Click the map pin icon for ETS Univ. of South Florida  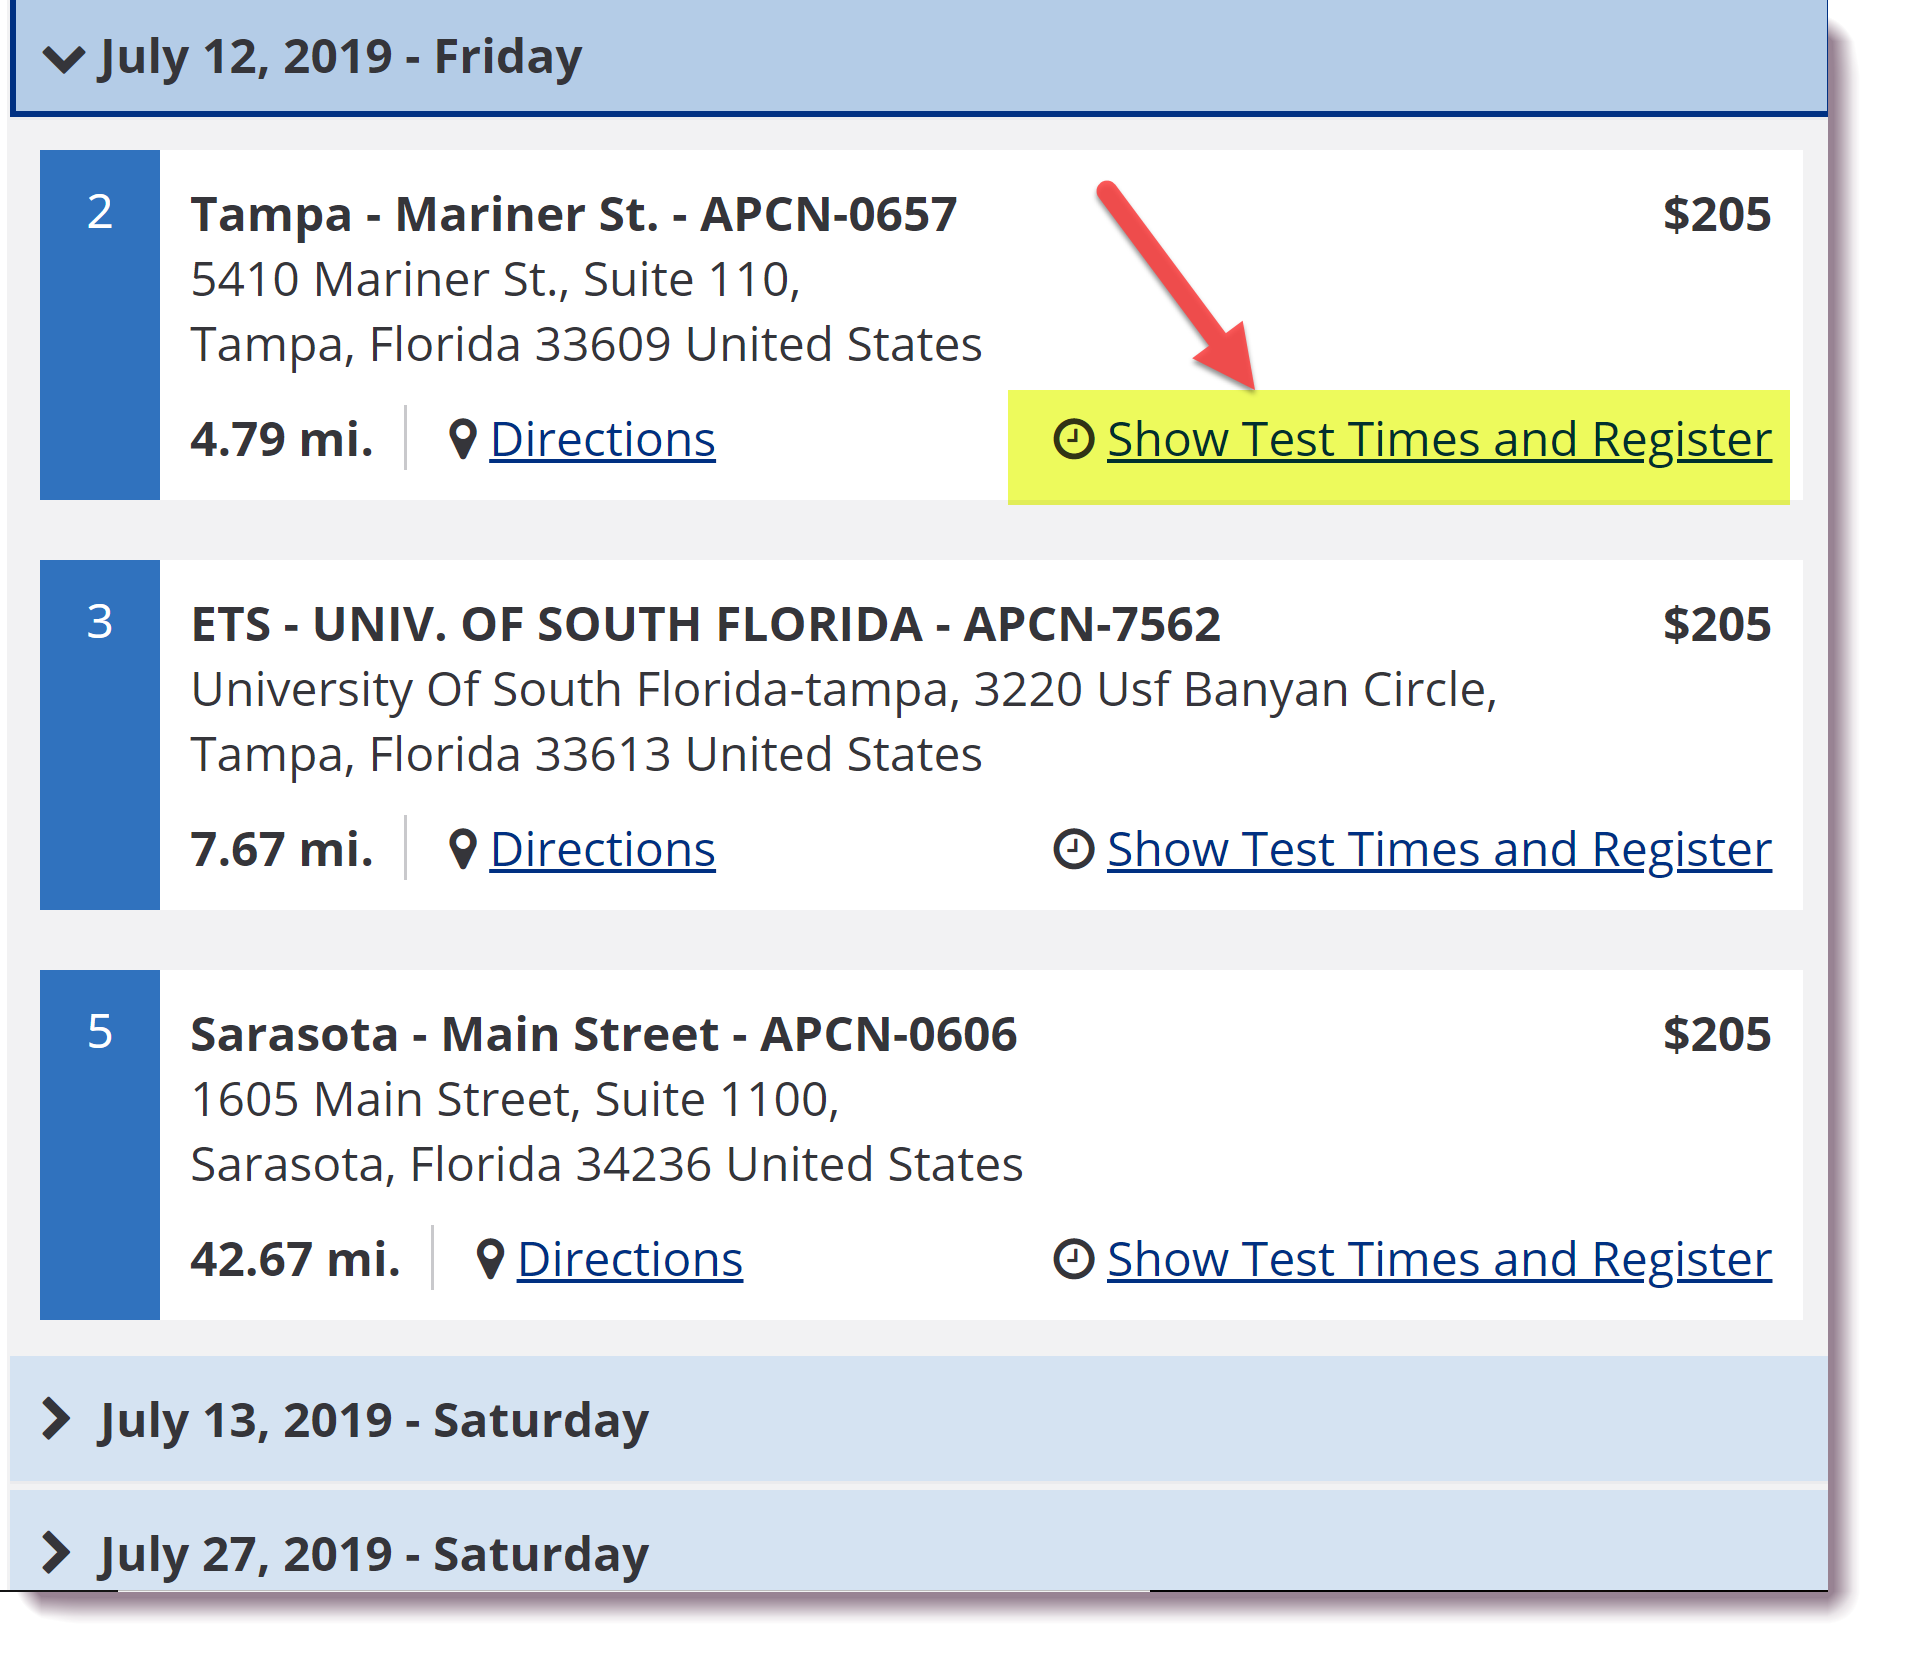[x=462, y=850]
